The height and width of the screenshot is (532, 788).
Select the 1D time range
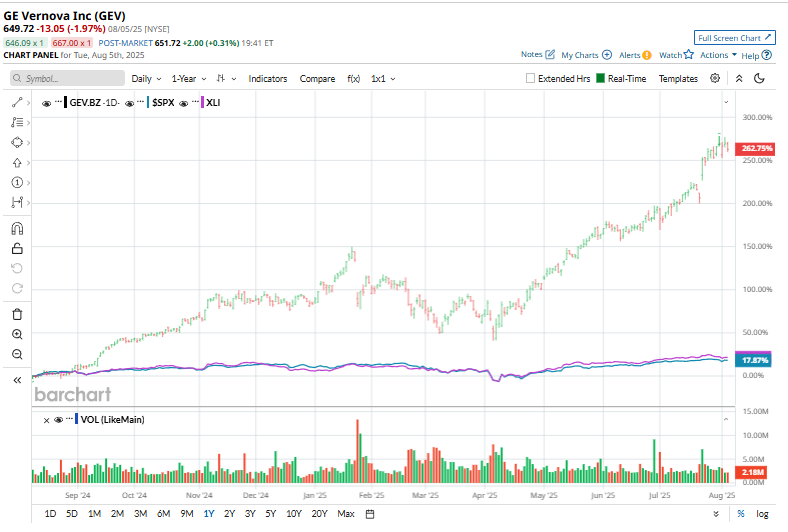click(50, 514)
